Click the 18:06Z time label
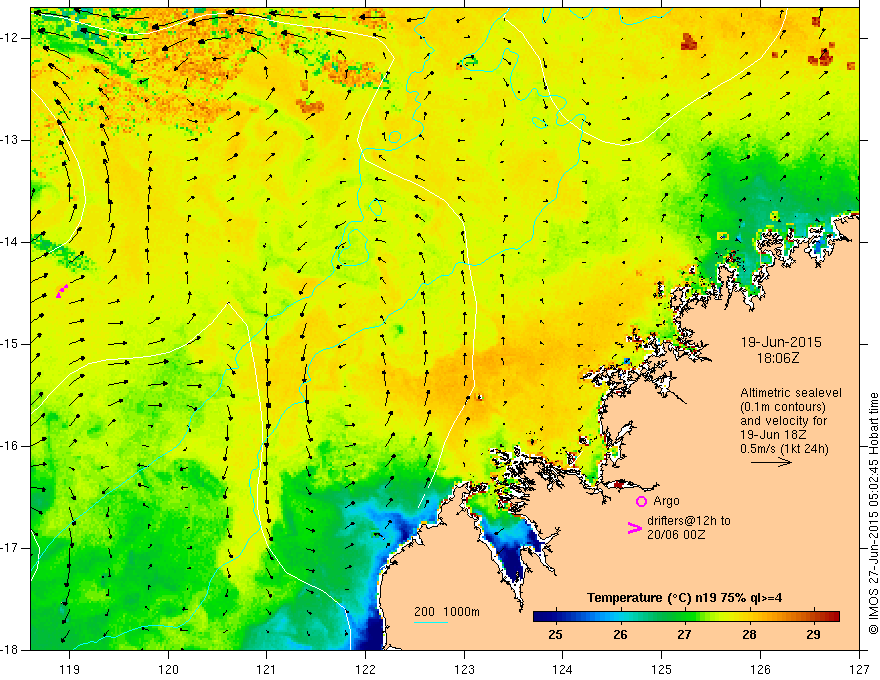 pyautogui.click(x=777, y=358)
